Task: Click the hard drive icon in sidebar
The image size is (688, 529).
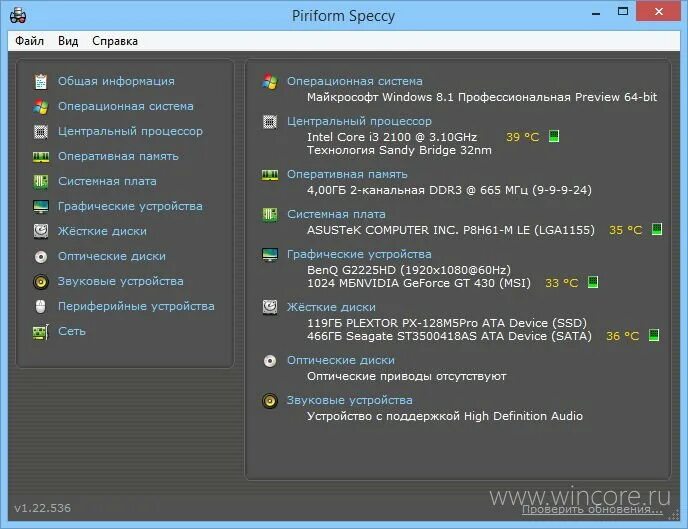Action: 41,231
